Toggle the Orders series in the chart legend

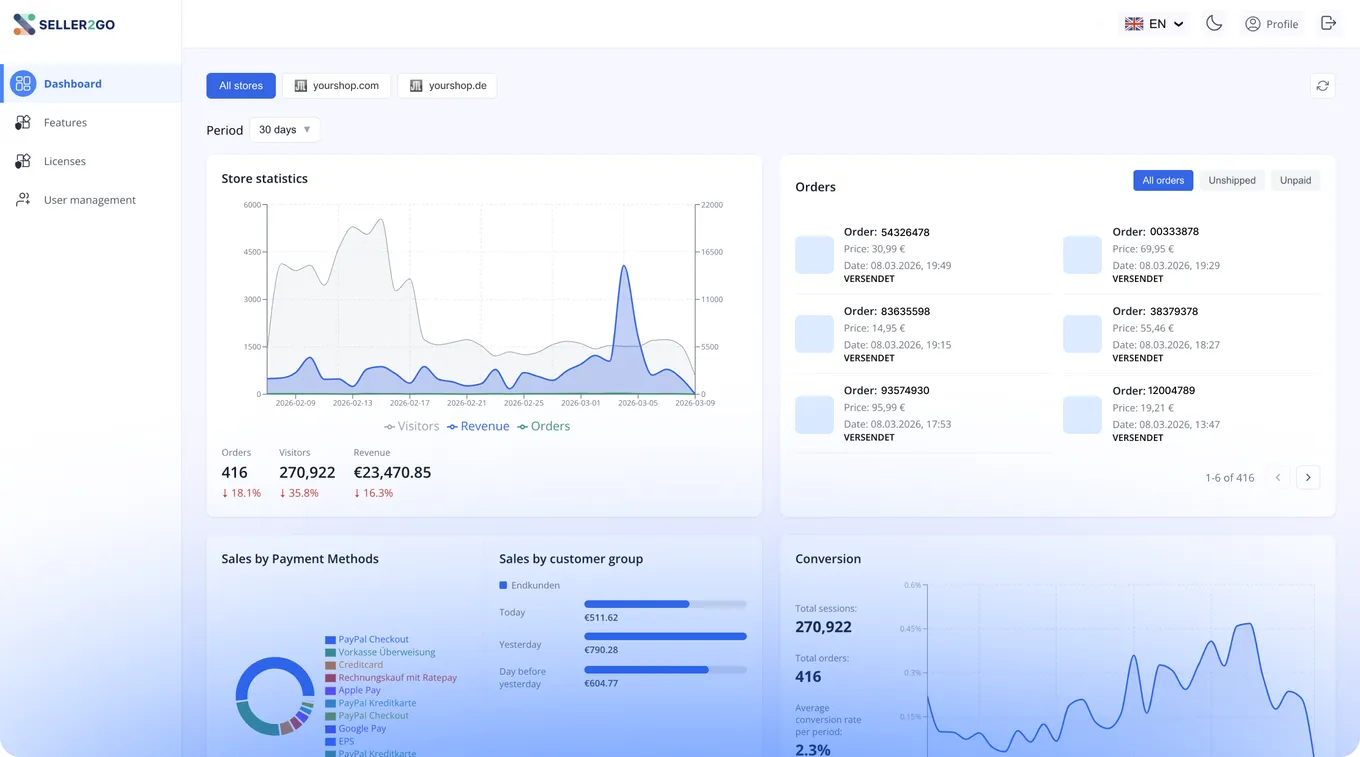coord(544,426)
